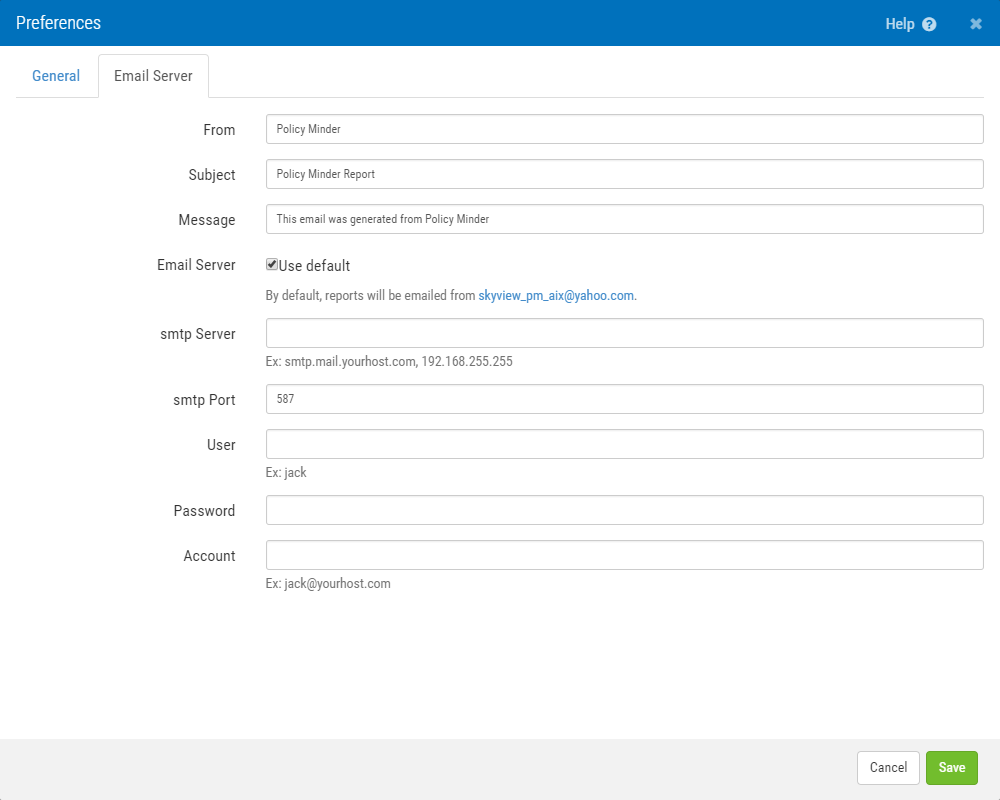Click the 'Ex: jack@yourhost.com' hint text
This screenshot has height=800, width=1000.
pos(328,583)
